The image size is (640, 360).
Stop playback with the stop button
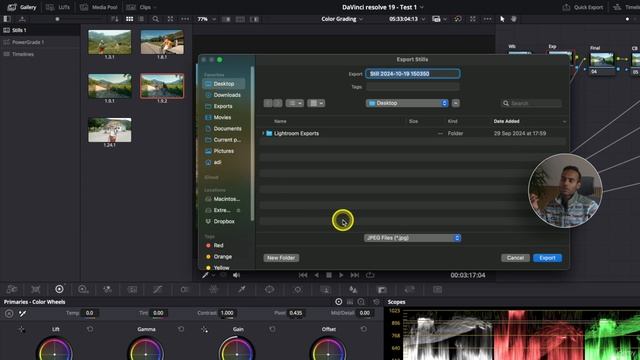329,276
